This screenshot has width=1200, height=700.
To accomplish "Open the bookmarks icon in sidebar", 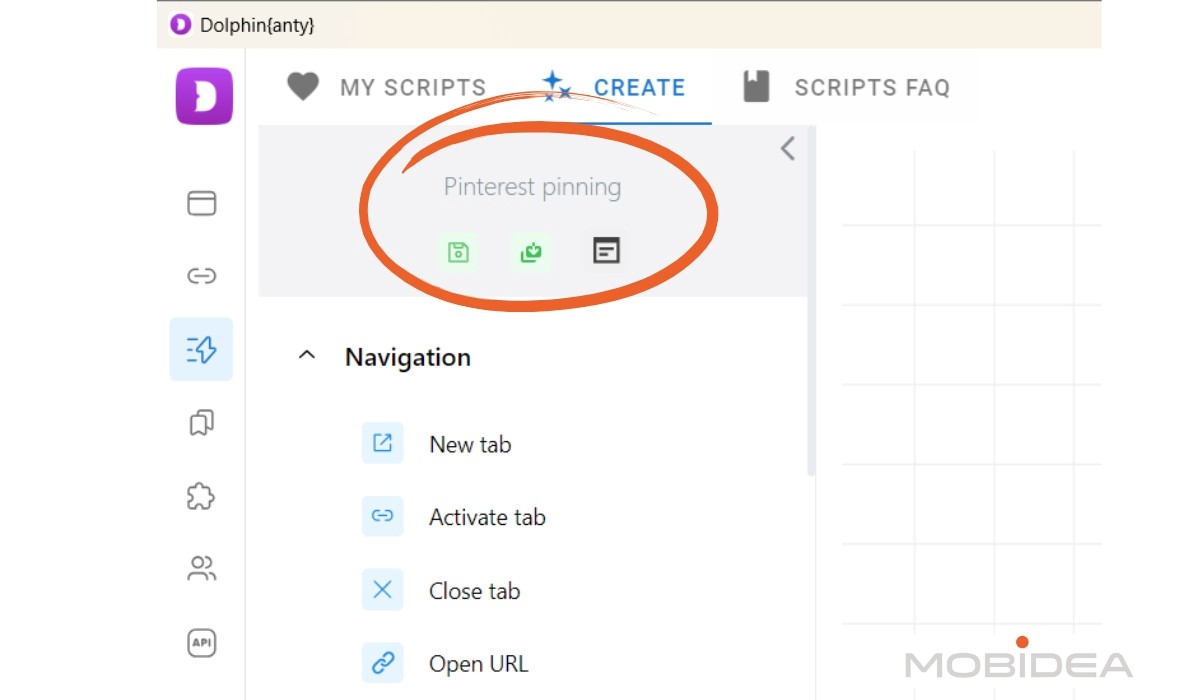I will (202, 423).
